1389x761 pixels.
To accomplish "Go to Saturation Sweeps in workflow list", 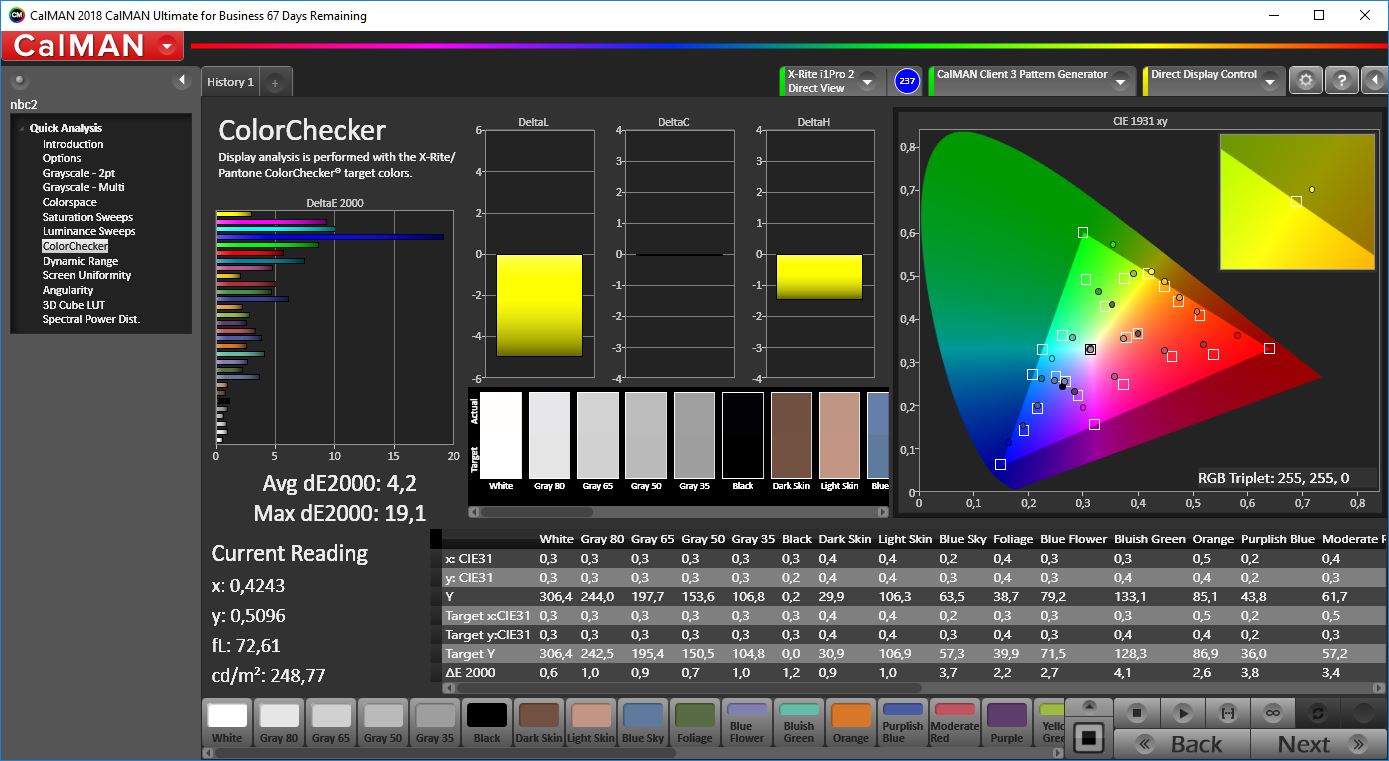I will pyautogui.click(x=87, y=217).
